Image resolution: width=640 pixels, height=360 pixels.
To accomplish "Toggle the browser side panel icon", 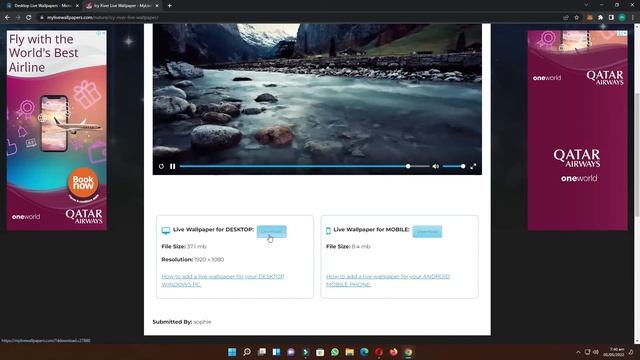I will click(x=611, y=18).
